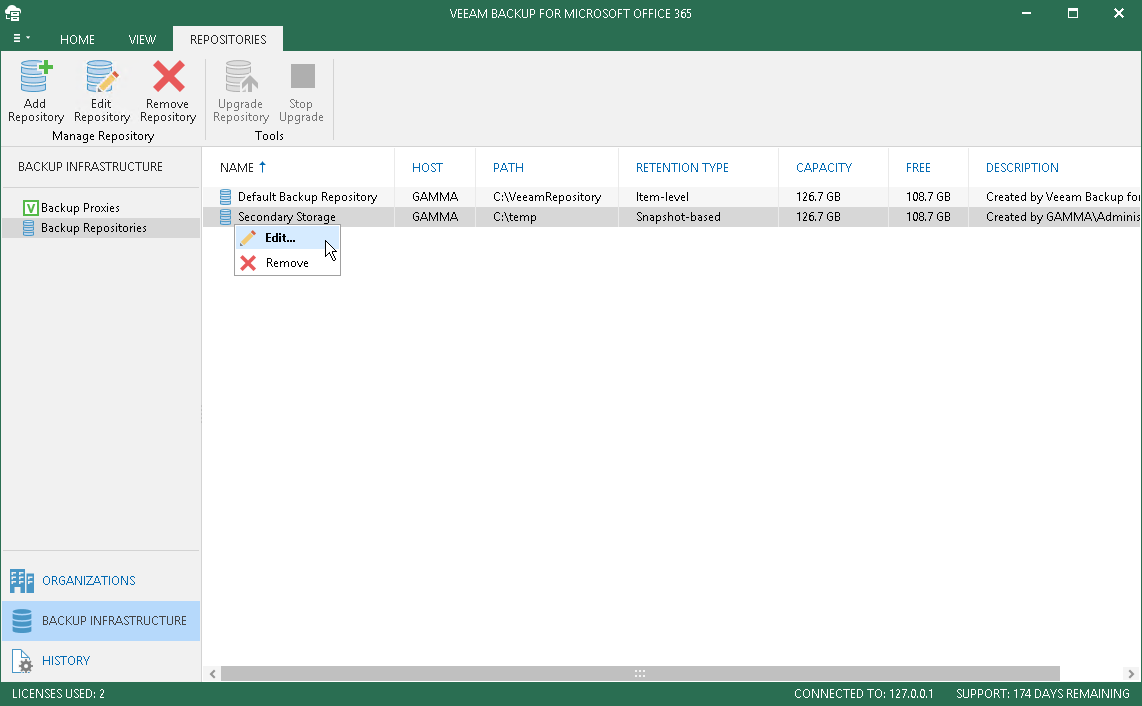Sort by the HOST column header
The width and height of the screenshot is (1142, 706).
point(428,168)
